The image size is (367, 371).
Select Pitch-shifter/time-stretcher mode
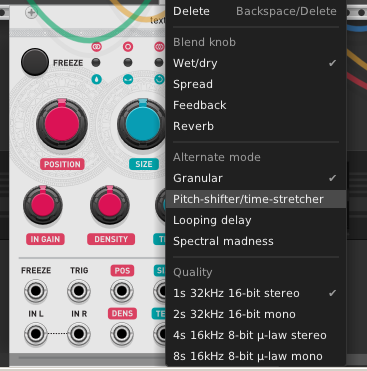(x=256, y=199)
